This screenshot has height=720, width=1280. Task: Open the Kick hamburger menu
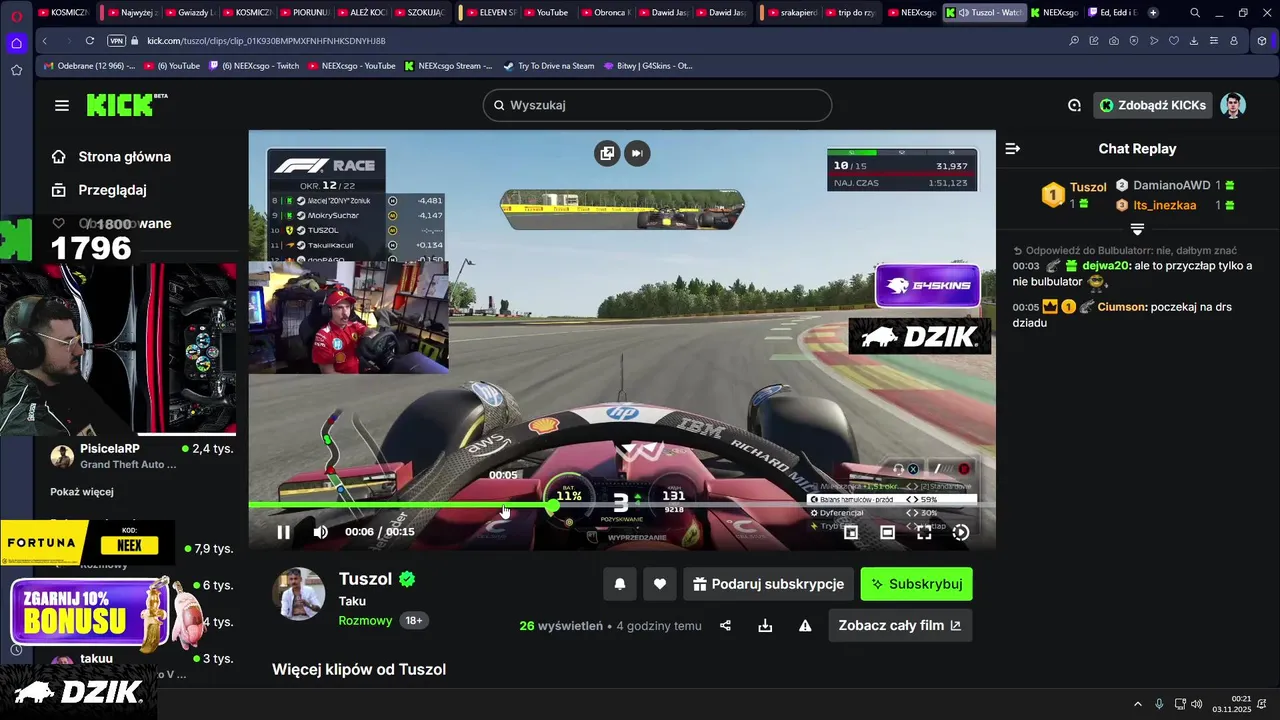point(62,105)
